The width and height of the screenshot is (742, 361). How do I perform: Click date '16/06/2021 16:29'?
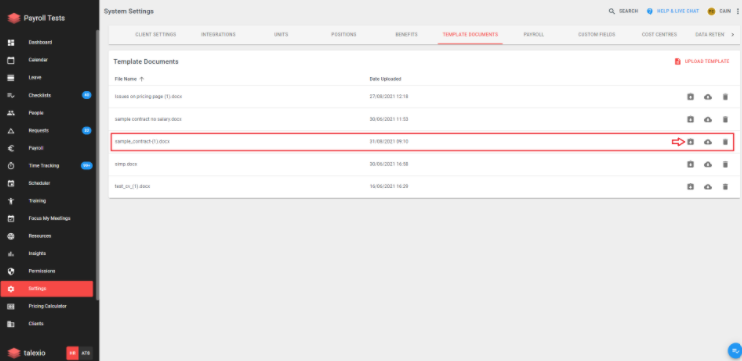389,186
